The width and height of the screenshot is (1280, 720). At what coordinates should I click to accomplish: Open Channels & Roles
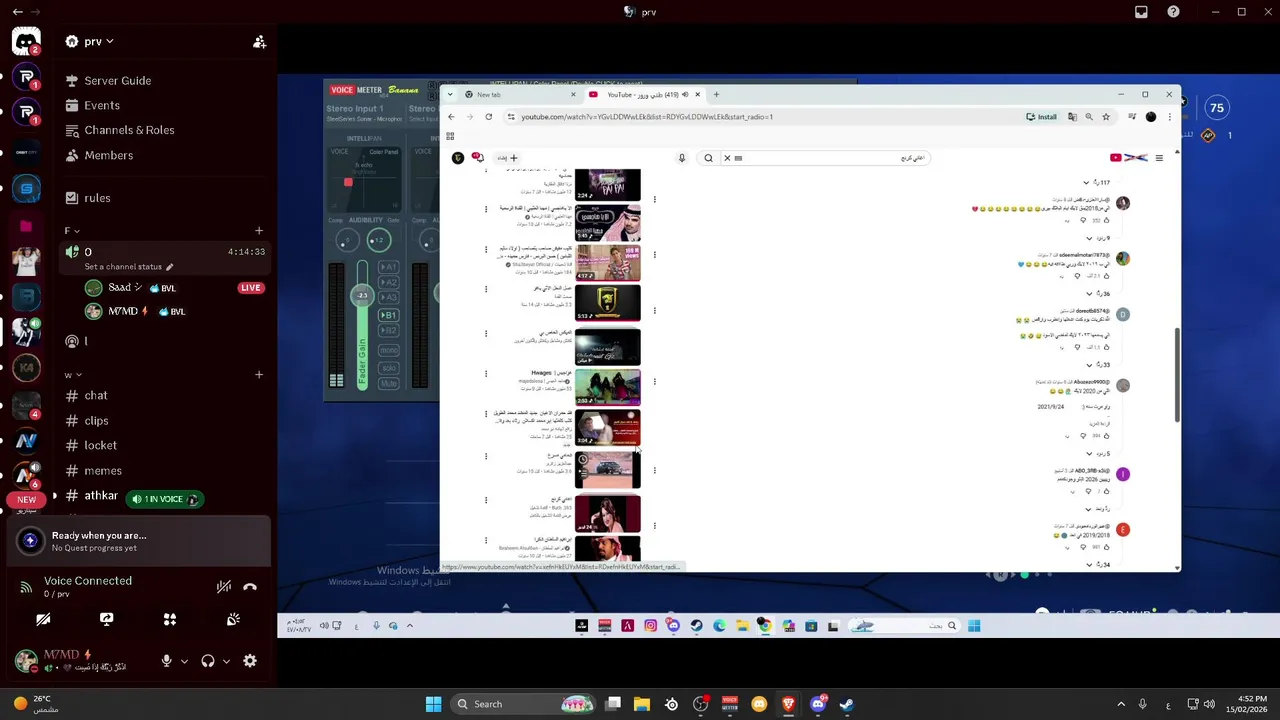click(129, 130)
